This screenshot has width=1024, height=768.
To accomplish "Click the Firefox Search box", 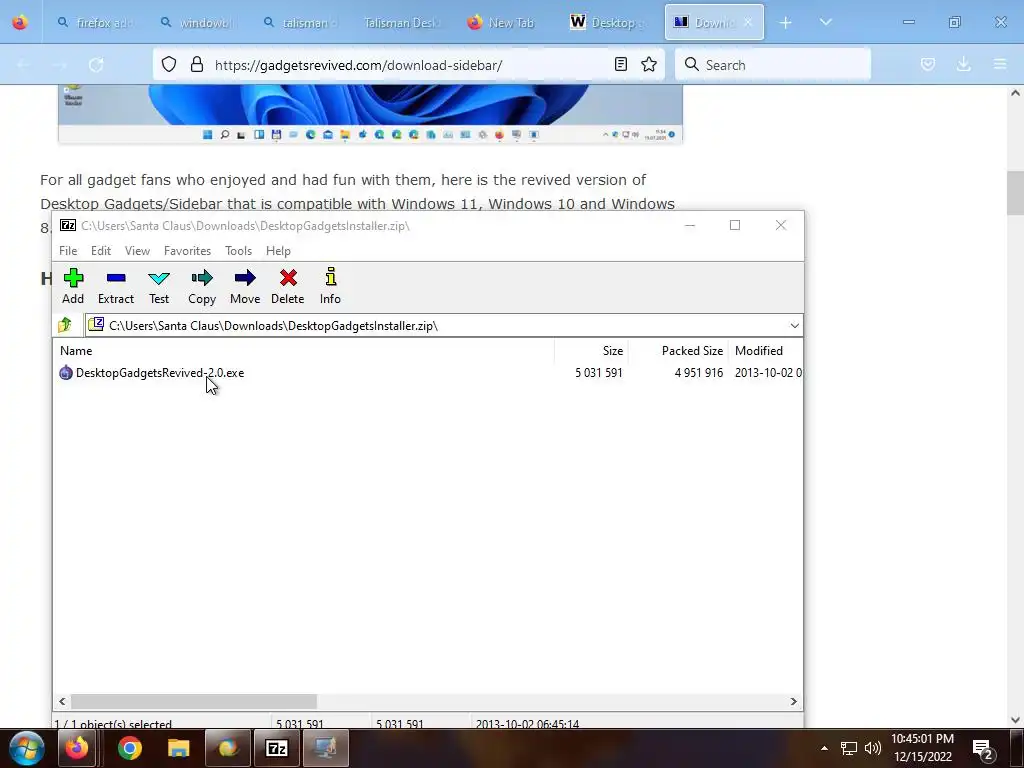I will [x=773, y=65].
